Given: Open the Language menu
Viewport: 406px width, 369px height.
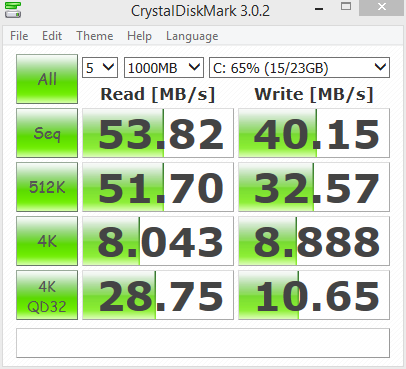Looking at the screenshot, I should pyautogui.click(x=192, y=36).
